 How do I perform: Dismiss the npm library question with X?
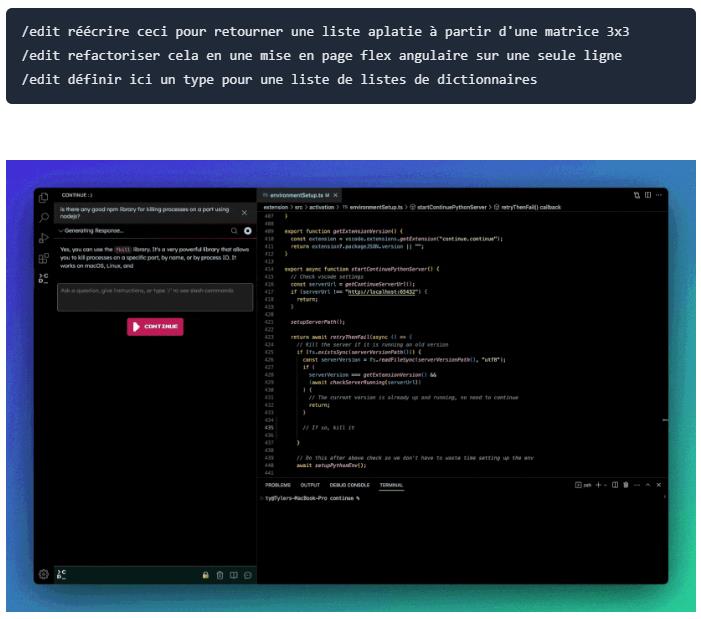click(x=245, y=213)
